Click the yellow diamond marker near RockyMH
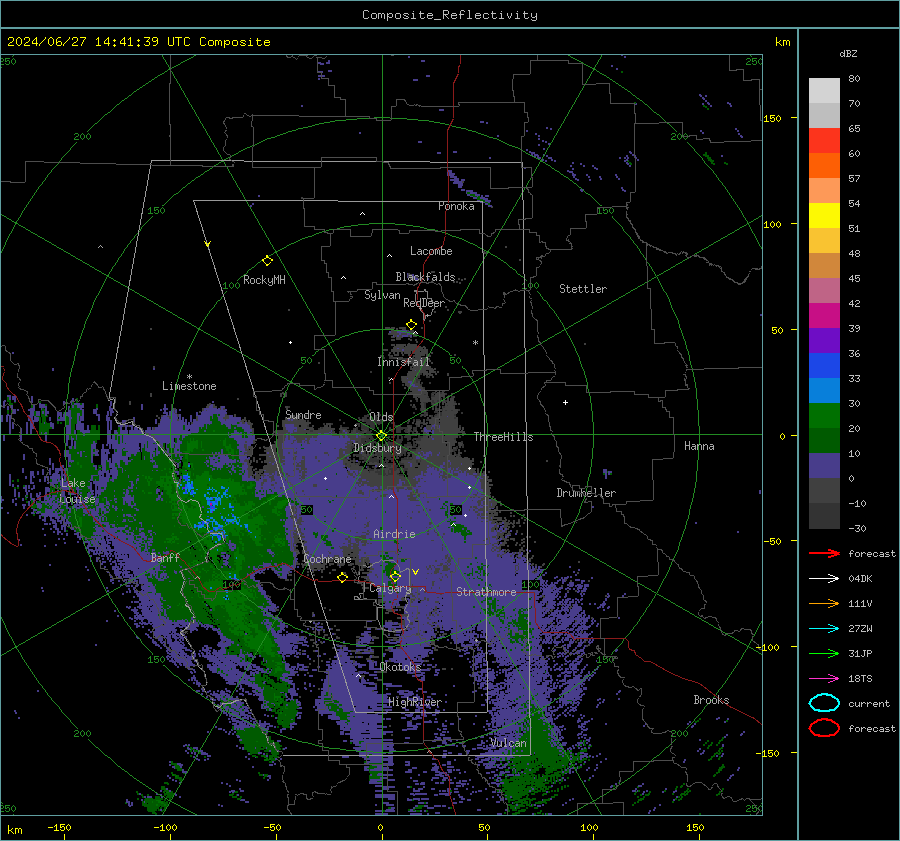This screenshot has width=900, height=841. (x=267, y=261)
